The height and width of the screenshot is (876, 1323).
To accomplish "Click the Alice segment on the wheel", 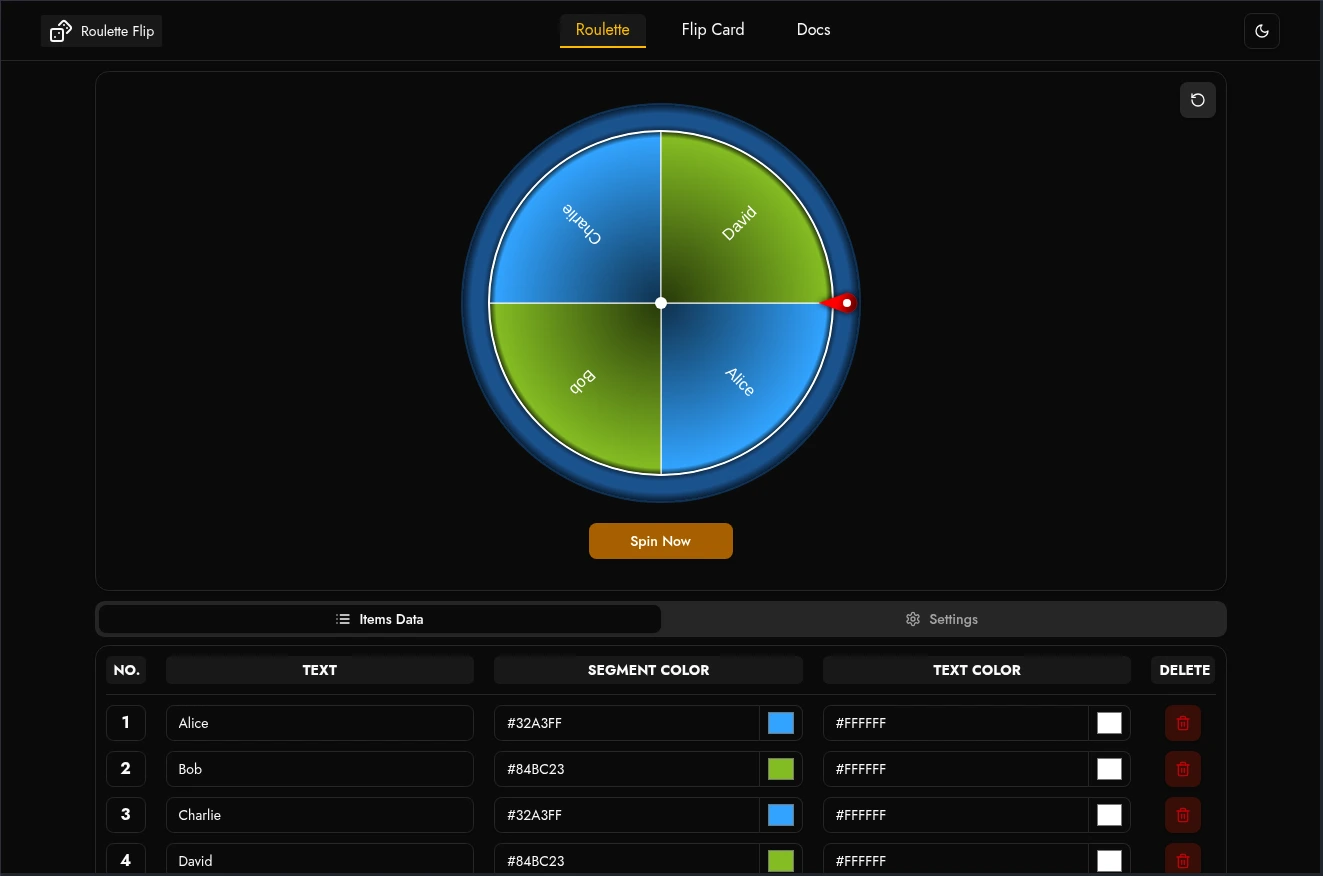I will 738,380.
